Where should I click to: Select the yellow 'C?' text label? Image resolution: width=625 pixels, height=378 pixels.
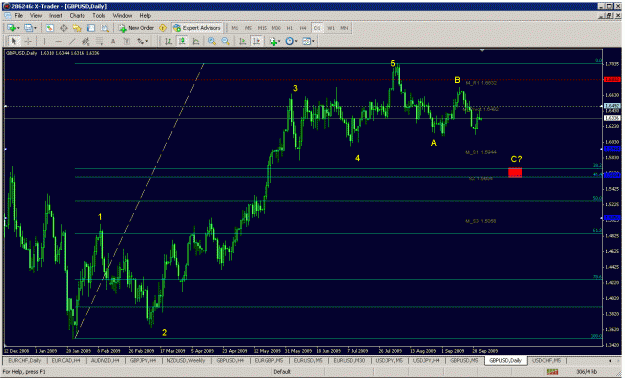(x=516, y=159)
